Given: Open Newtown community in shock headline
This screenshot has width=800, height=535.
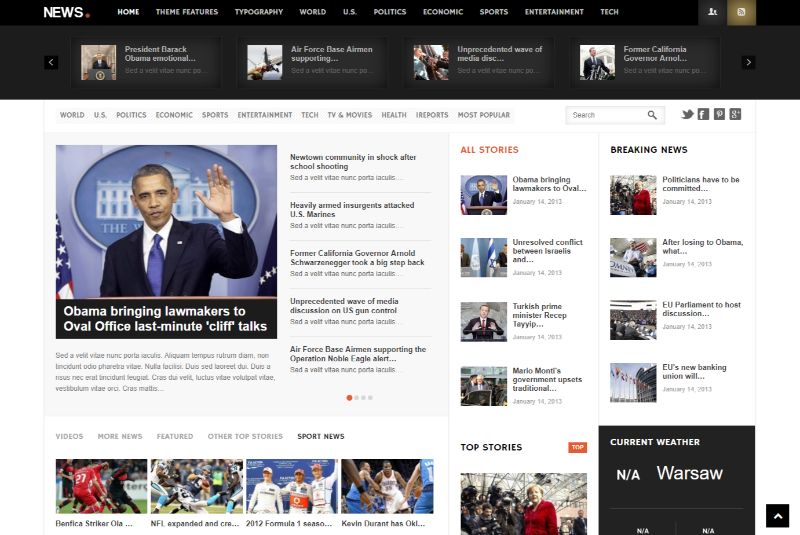Looking at the screenshot, I should pos(353,162).
